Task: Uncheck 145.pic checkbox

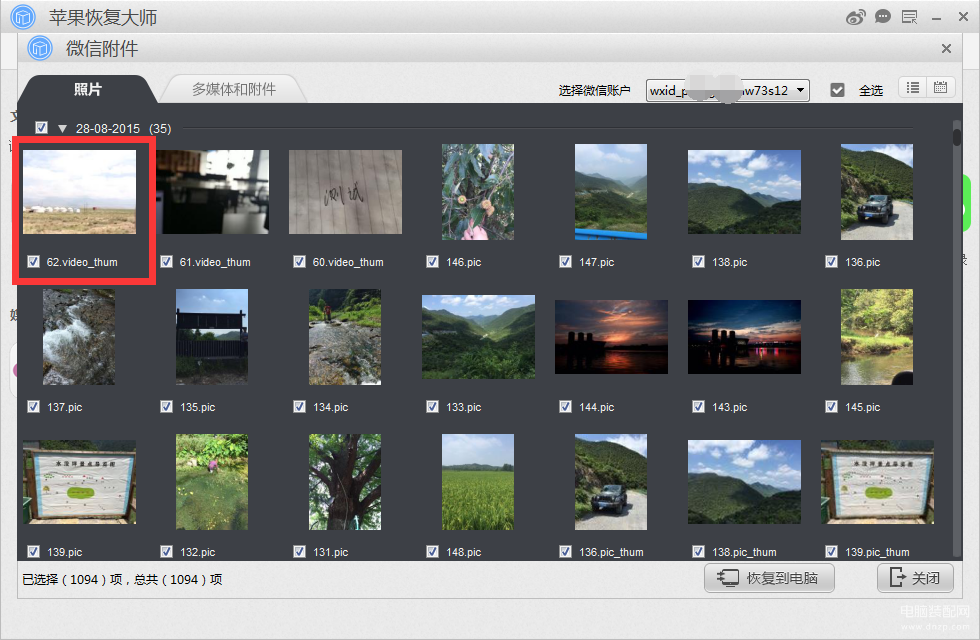Action: [831, 406]
